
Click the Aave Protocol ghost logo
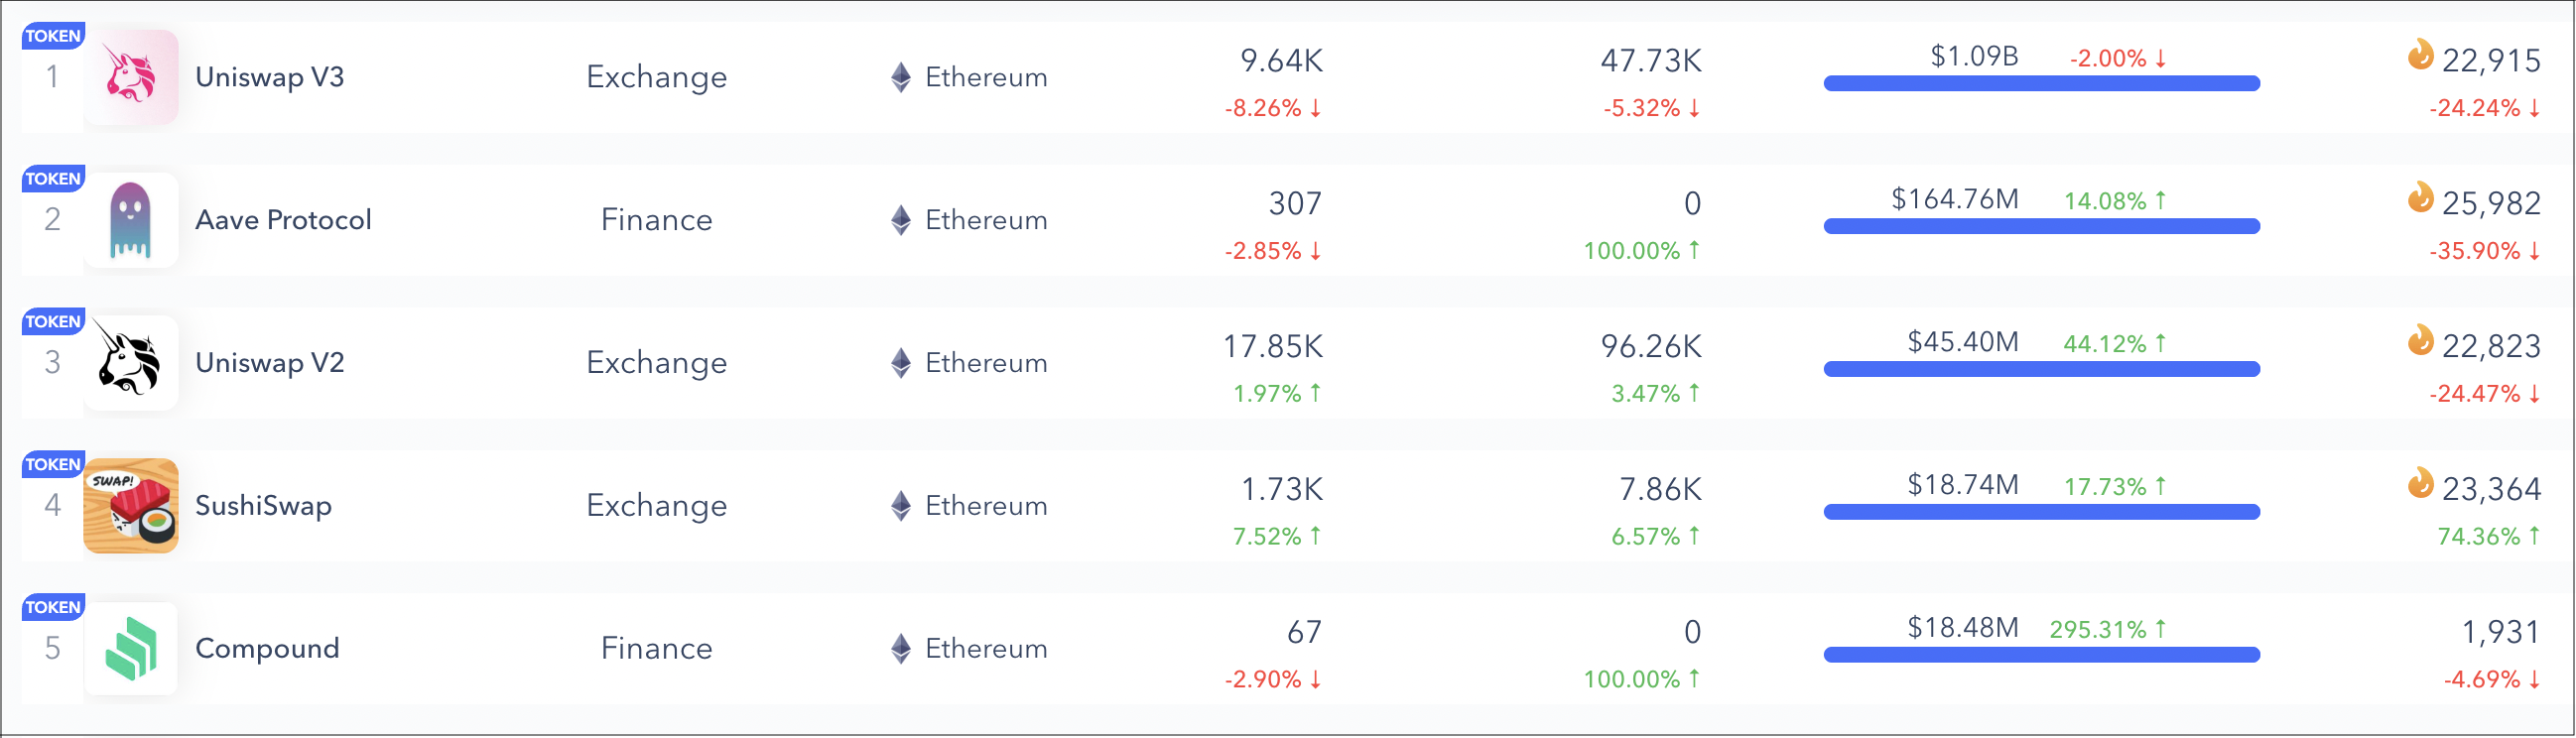131,220
